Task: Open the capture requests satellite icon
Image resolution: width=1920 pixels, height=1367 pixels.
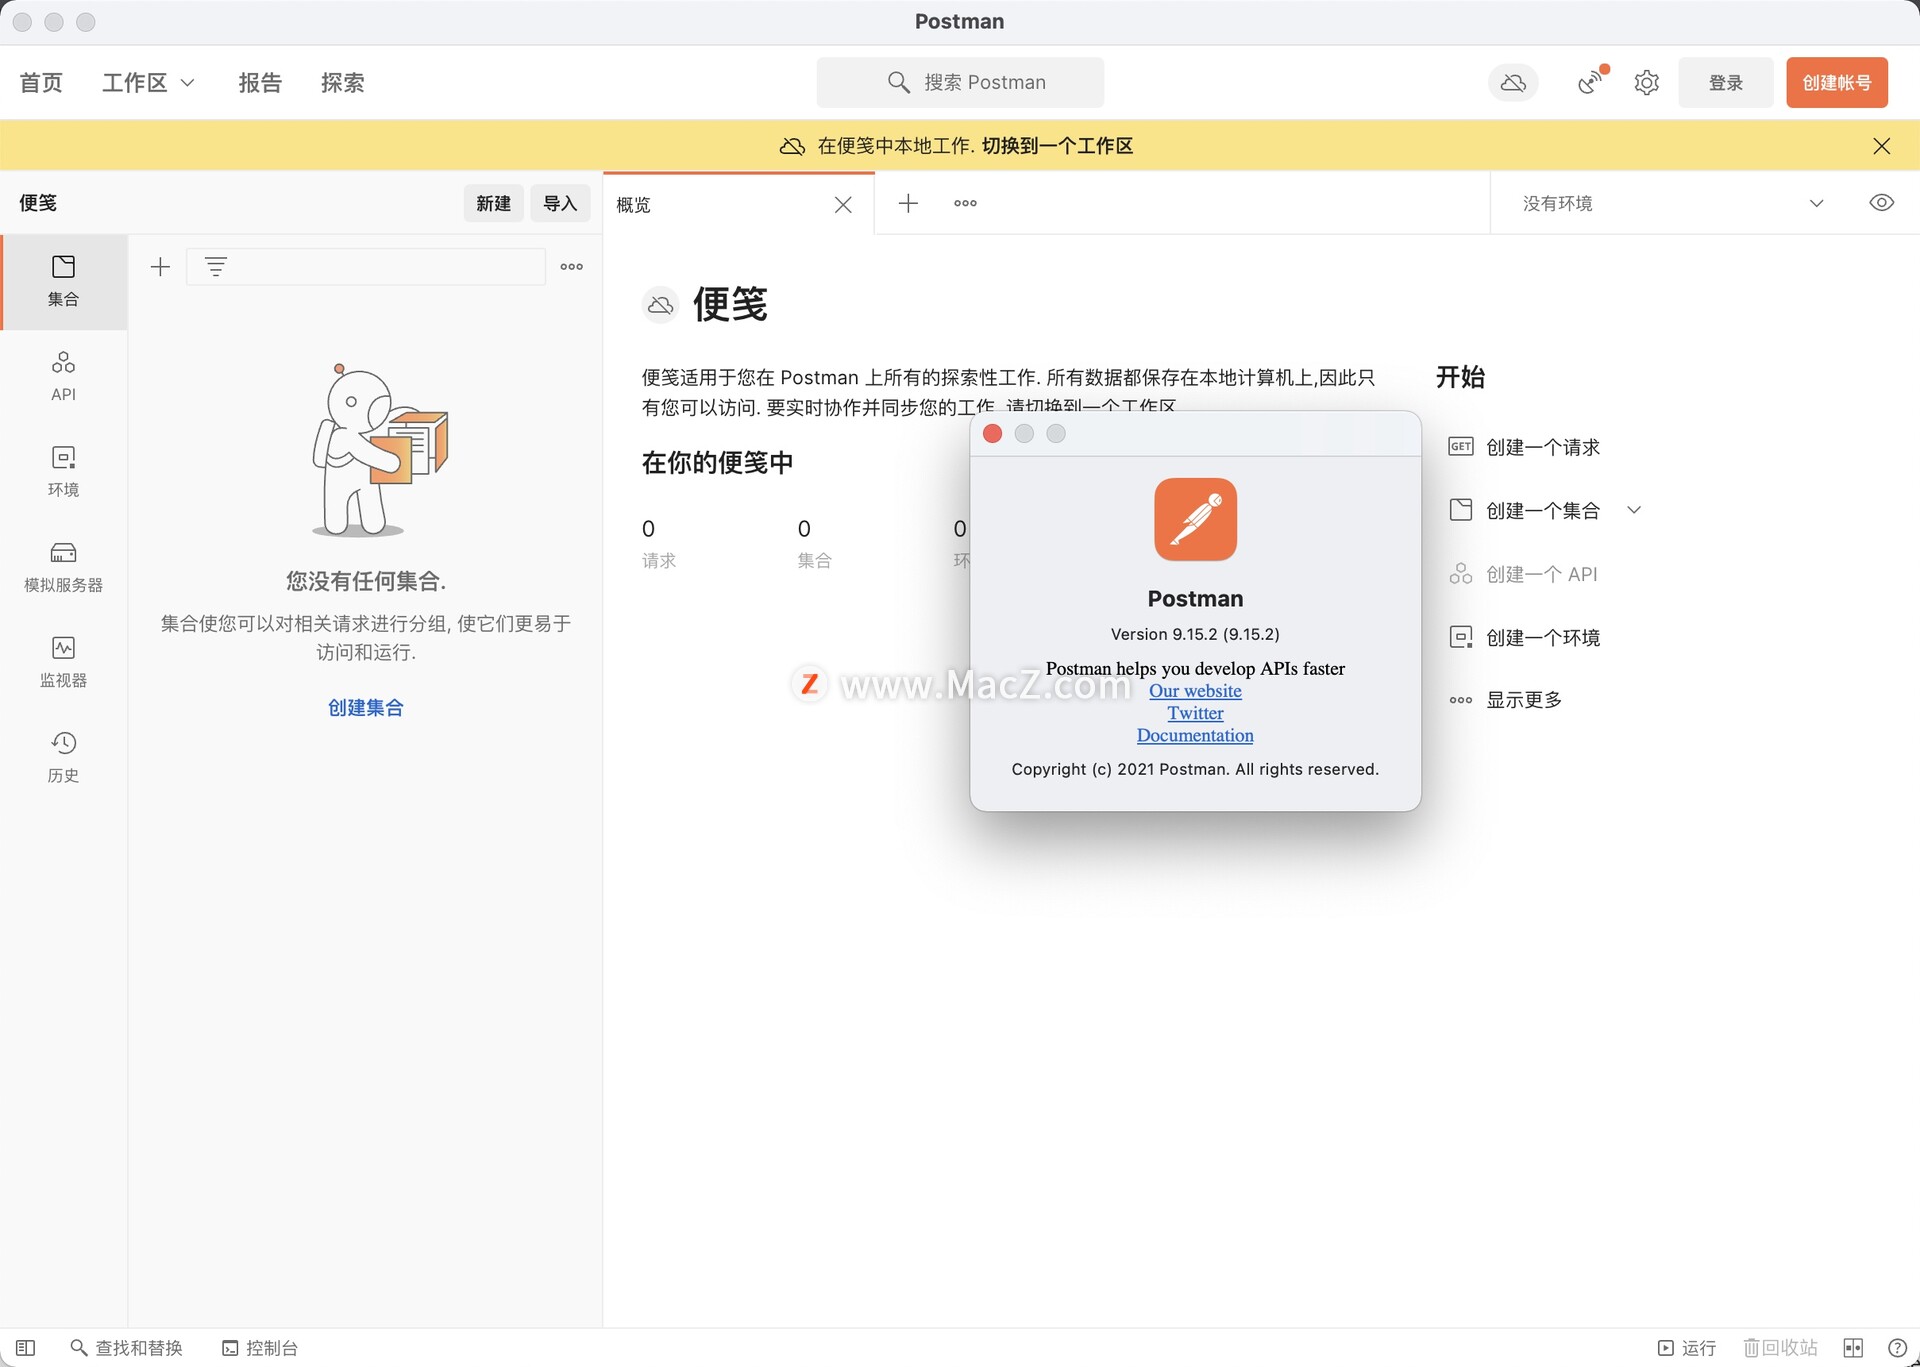Action: [1591, 82]
